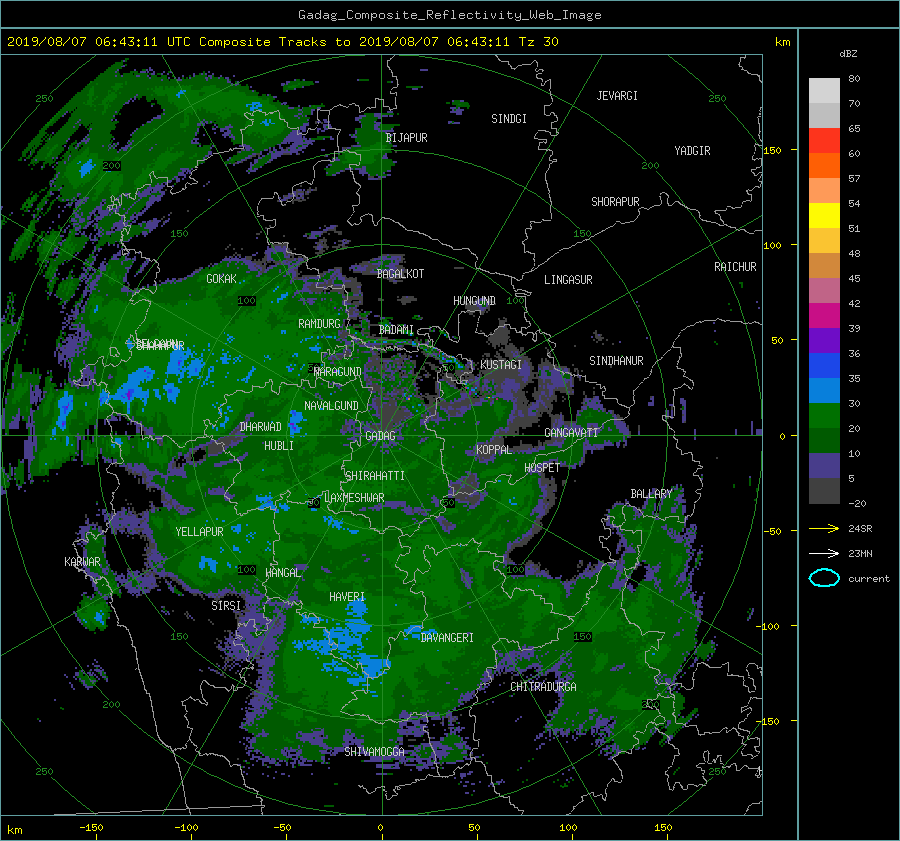Click the HANGAL city label

point(282,573)
